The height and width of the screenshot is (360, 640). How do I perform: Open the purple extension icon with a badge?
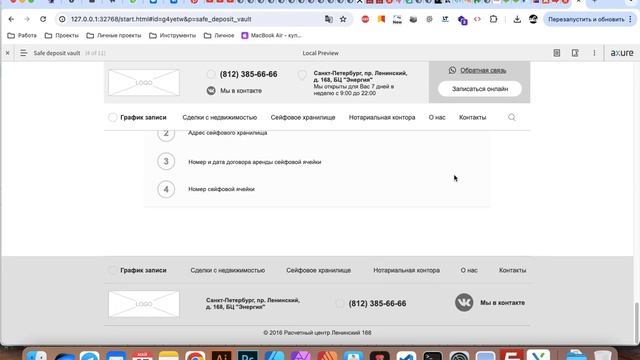(462, 20)
